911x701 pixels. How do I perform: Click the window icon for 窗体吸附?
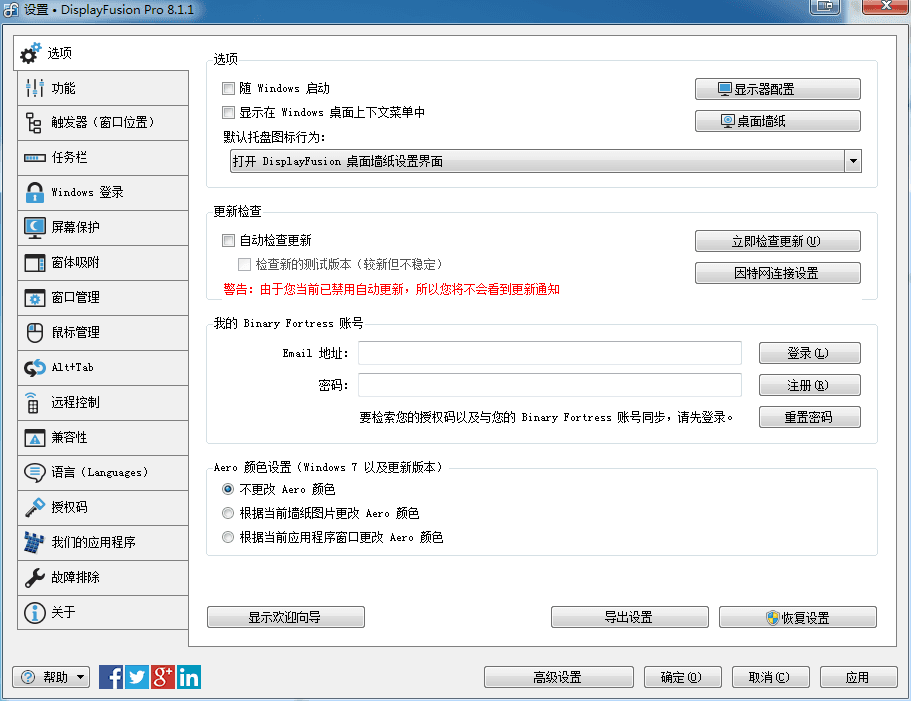tap(35, 263)
